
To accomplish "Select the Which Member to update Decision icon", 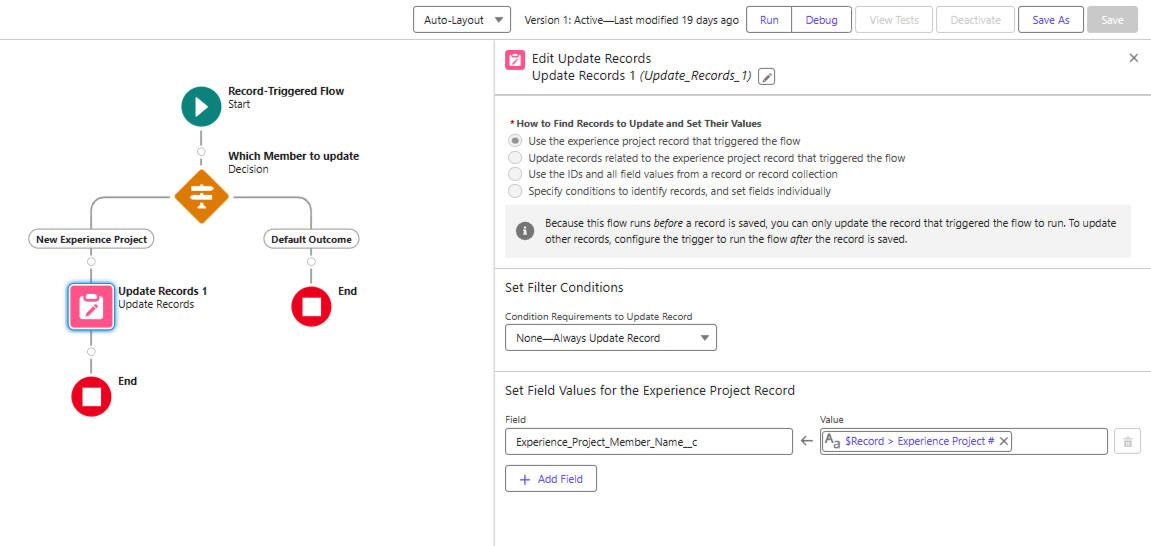I will [x=201, y=196].
